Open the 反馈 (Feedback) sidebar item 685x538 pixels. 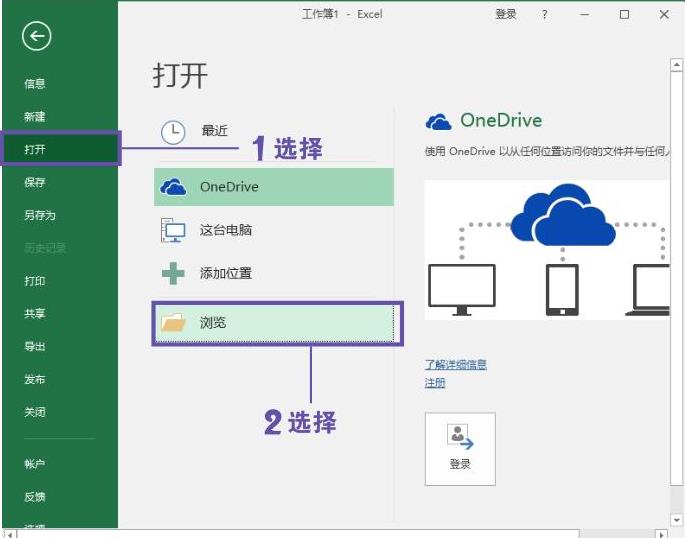(x=35, y=497)
